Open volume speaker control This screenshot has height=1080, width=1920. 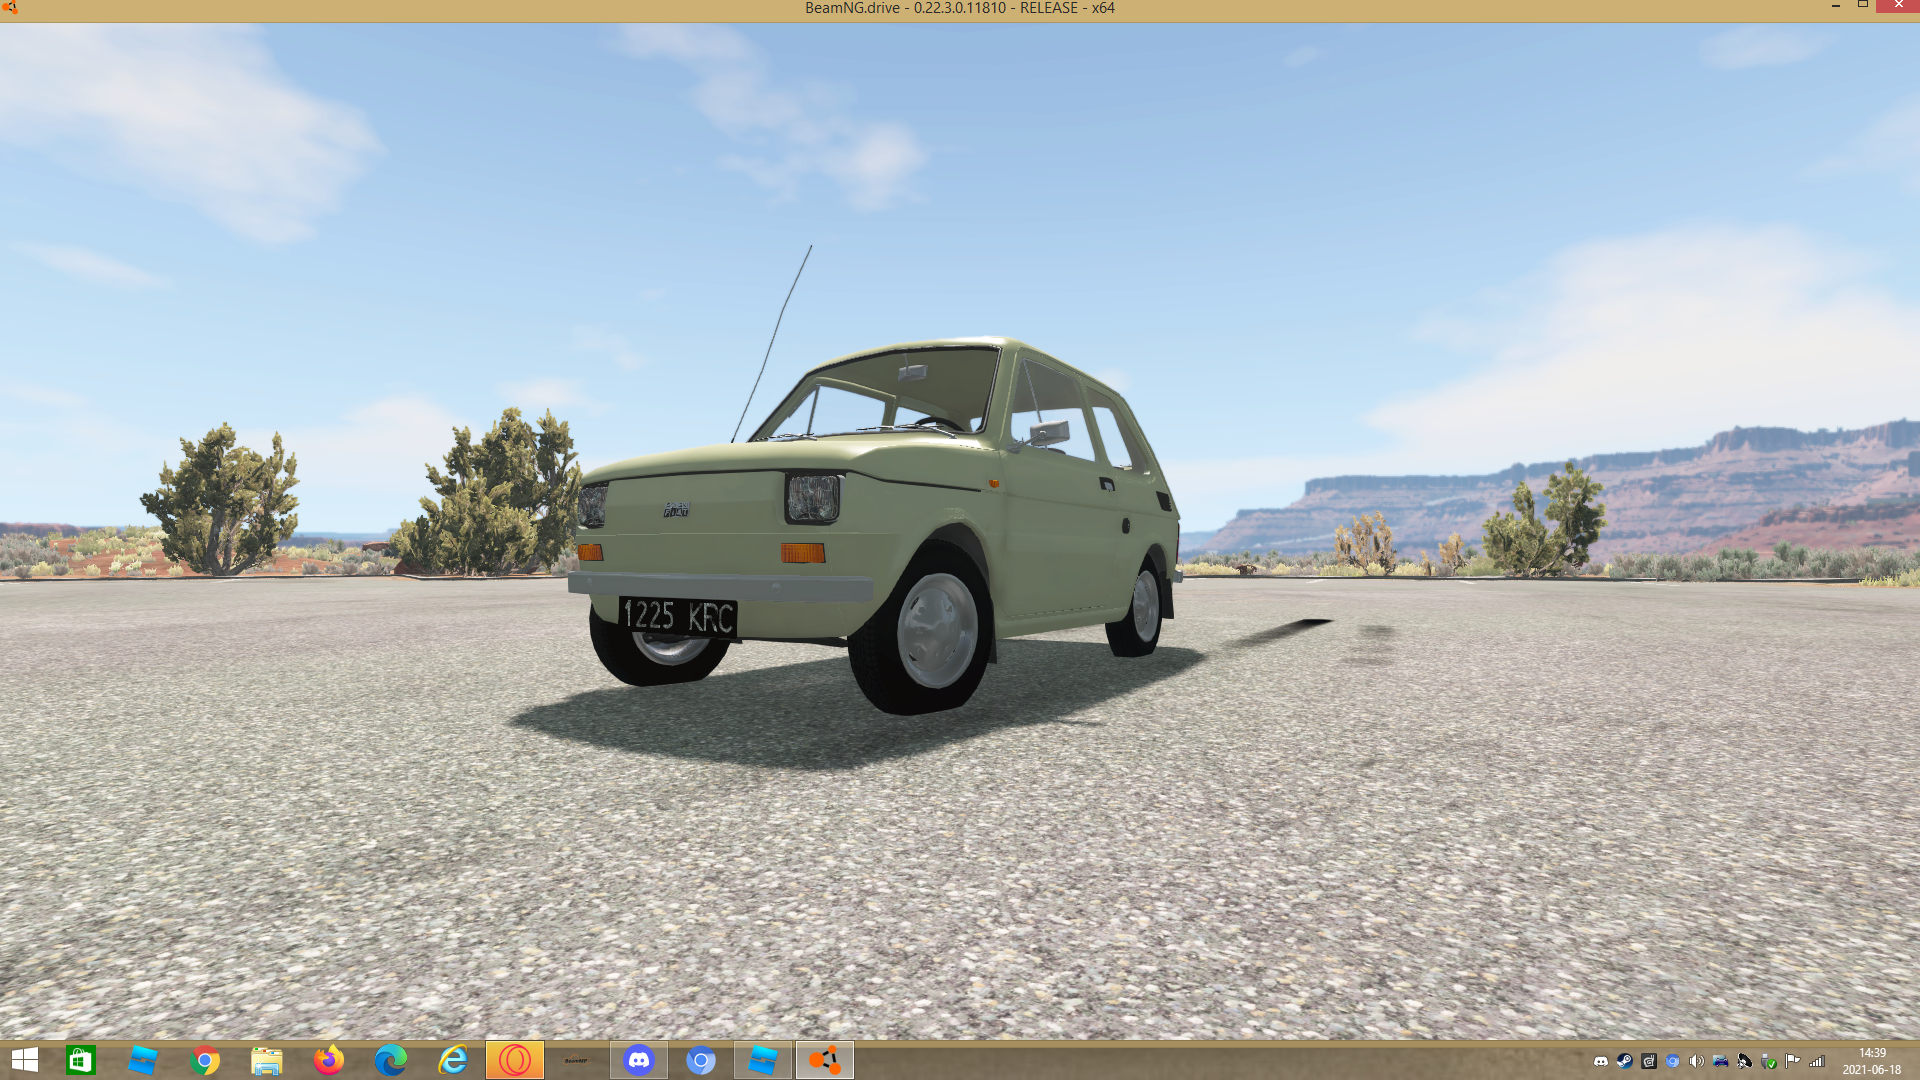click(1697, 1062)
